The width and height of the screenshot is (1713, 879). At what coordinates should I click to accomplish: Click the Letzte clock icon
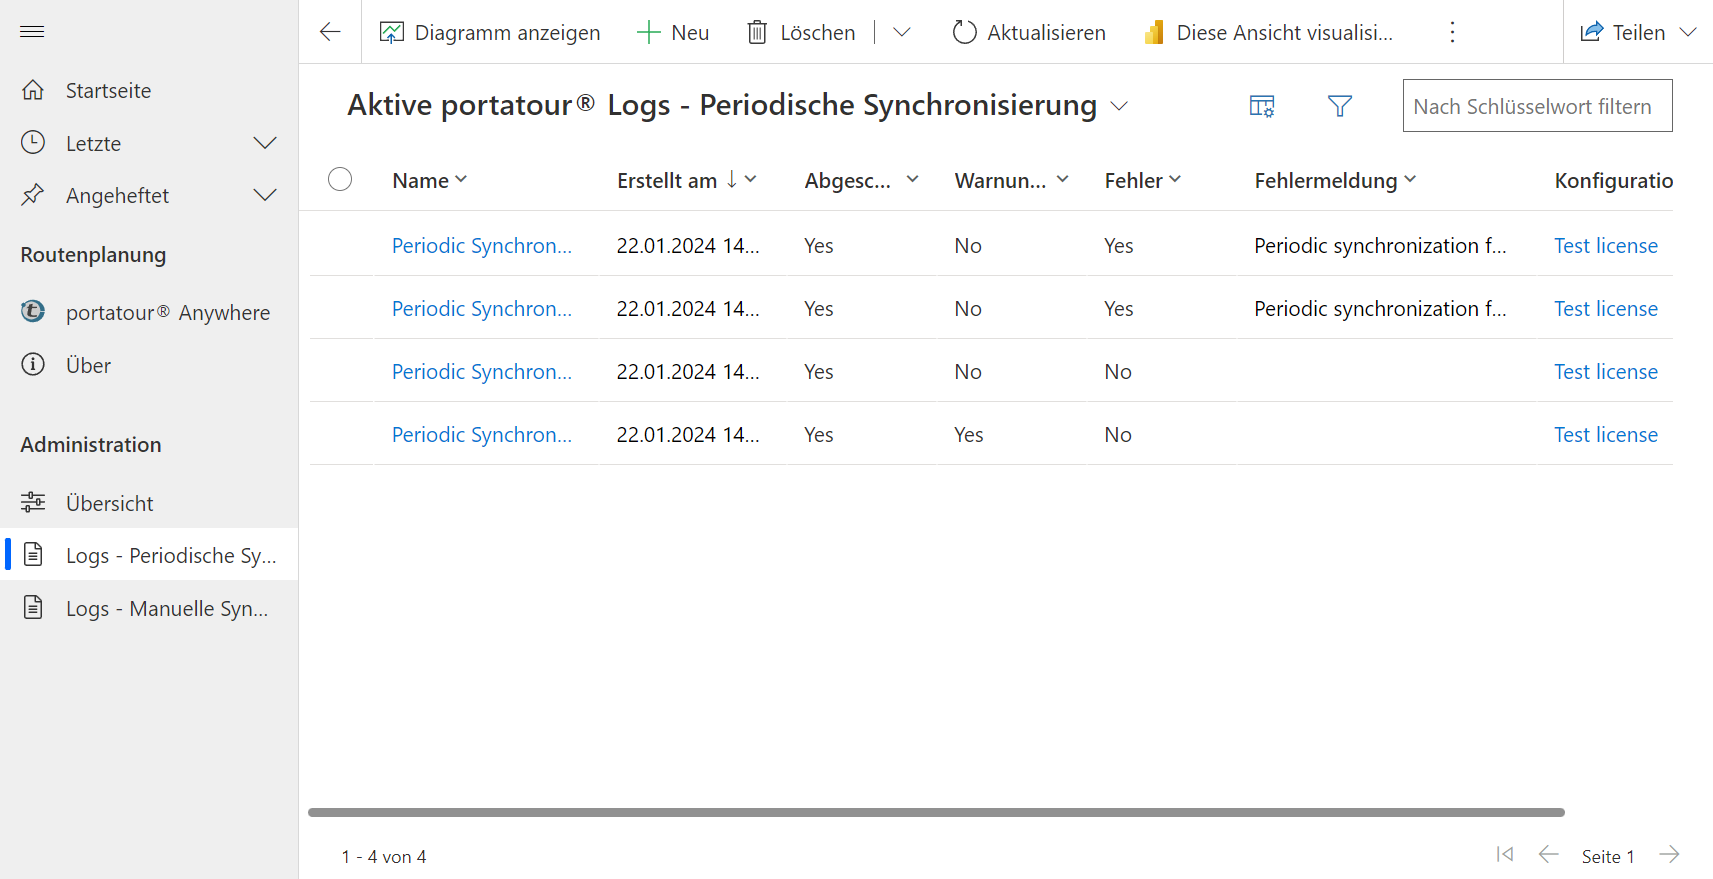pos(33,143)
